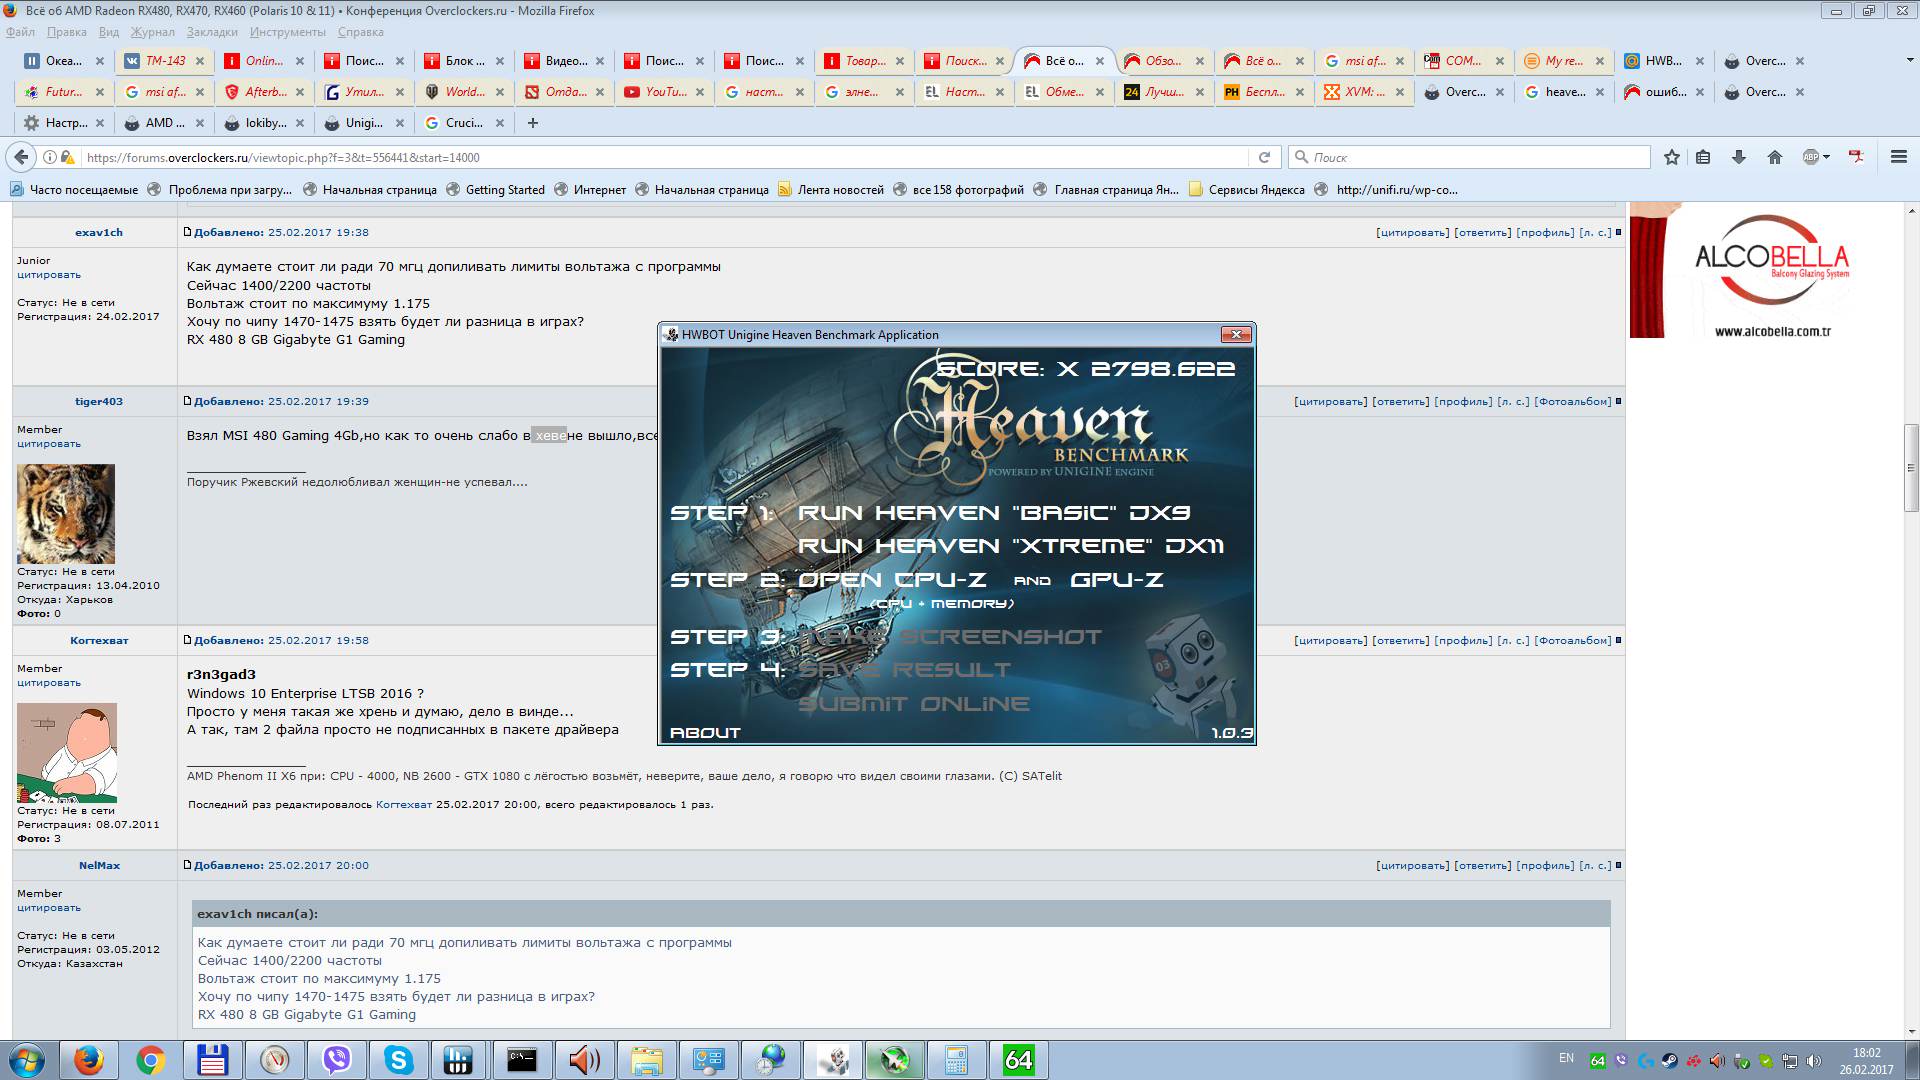Screen dimensions: 1920x1080
Task: Click the URL address bar
Action: click(660, 157)
